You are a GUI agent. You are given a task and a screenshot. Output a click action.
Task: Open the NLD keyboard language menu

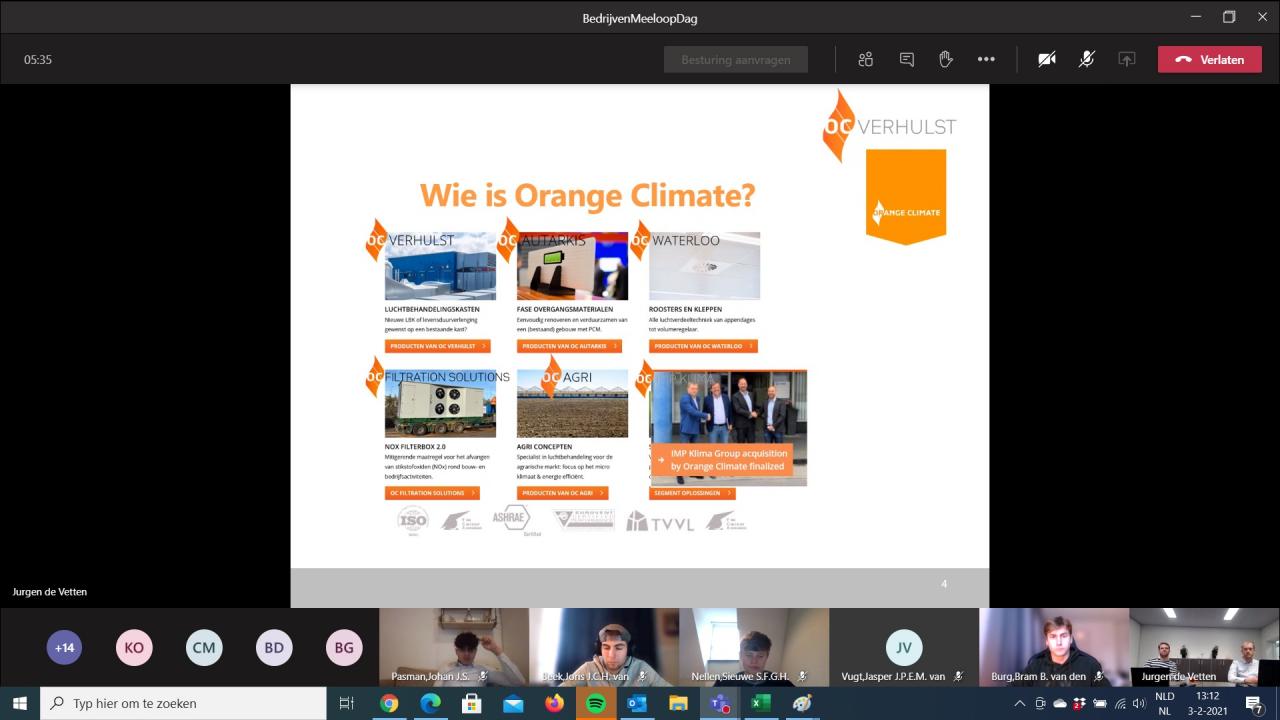point(1165,703)
